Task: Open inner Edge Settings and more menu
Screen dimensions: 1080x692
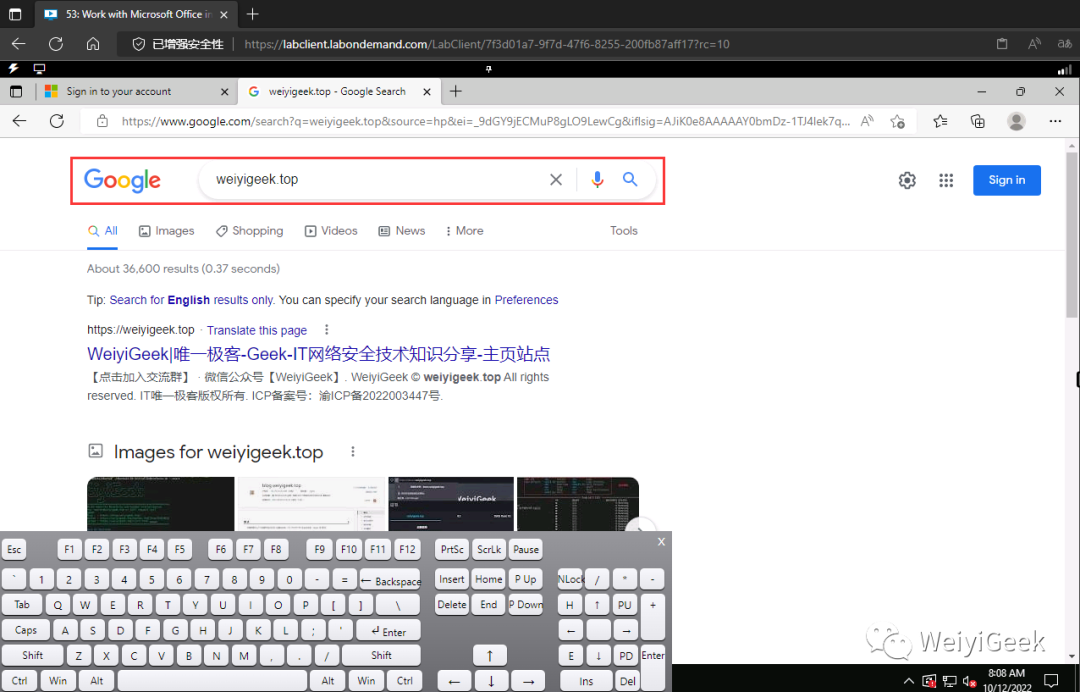Action: point(1055,121)
